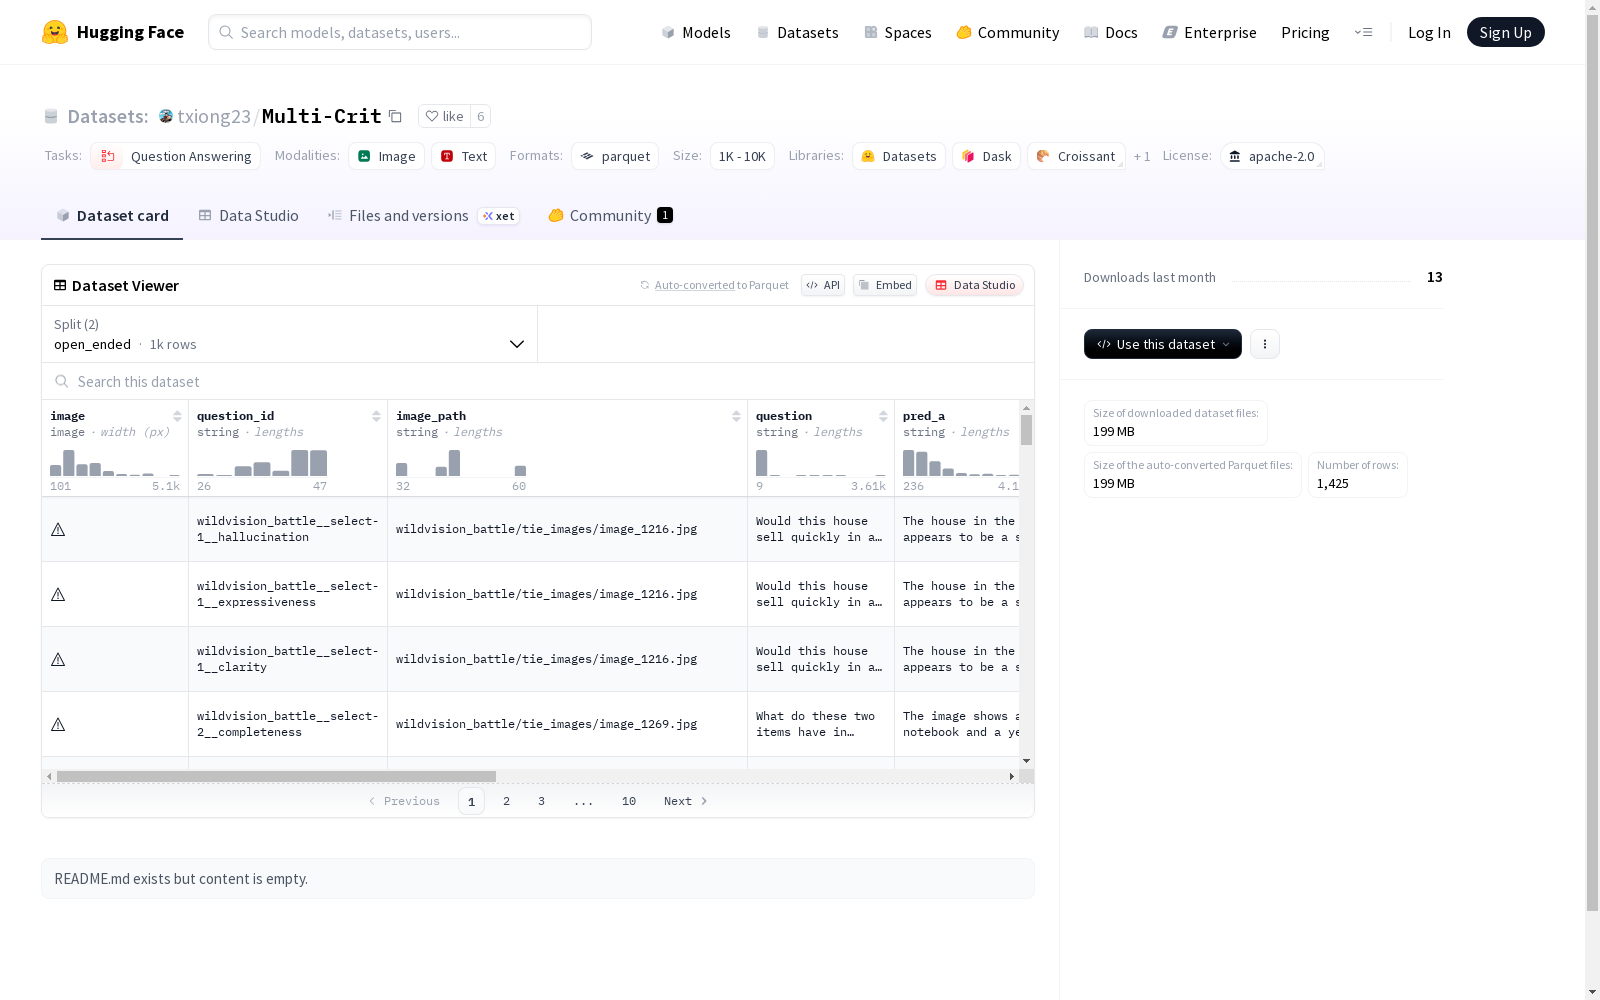Image resolution: width=1600 pixels, height=1000 pixels.
Task: Open the txiong23 profile link
Action: coord(214,116)
